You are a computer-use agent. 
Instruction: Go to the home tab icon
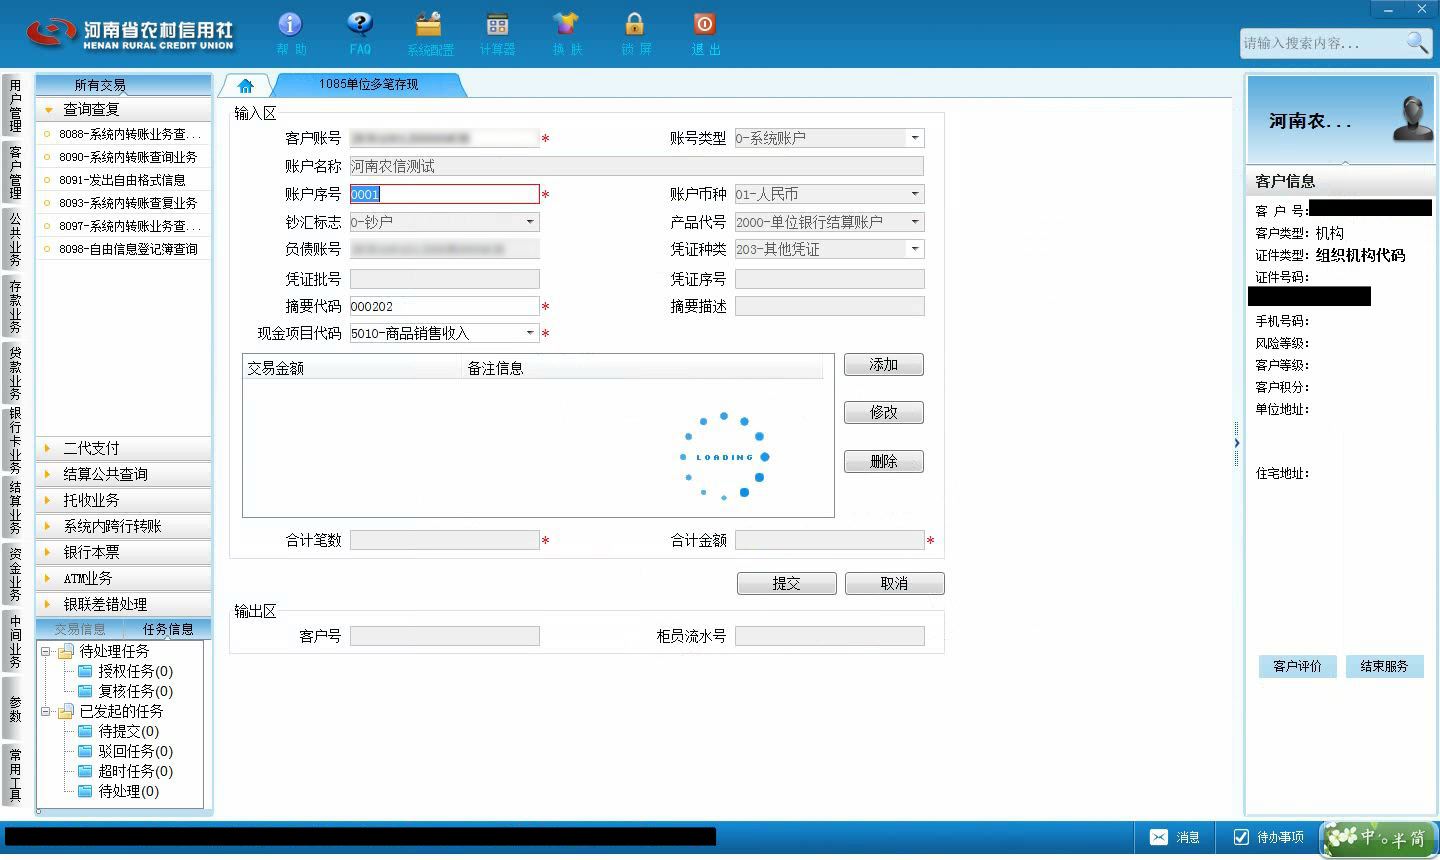coord(245,86)
